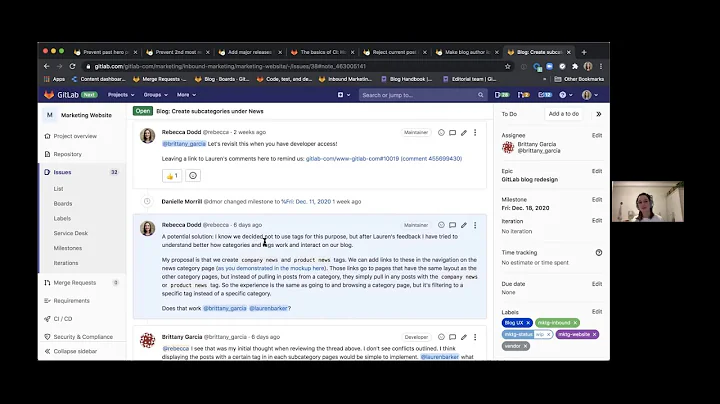Screen dimensions: 720x404
Task: Open the Groups dropdown
Action: coord(156,95)
